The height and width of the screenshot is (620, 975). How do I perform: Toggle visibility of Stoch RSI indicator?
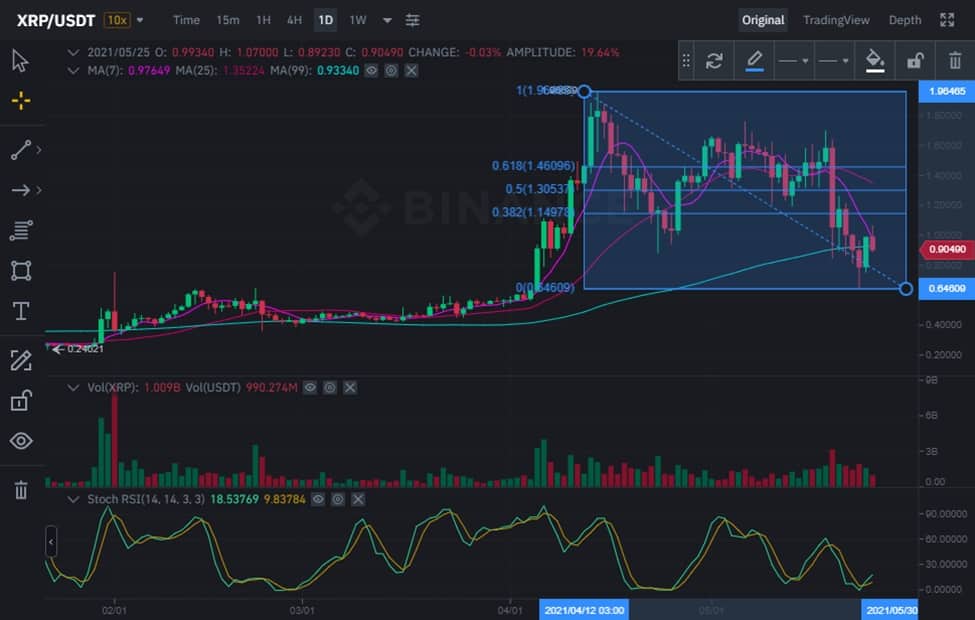[x=318, y=499]
